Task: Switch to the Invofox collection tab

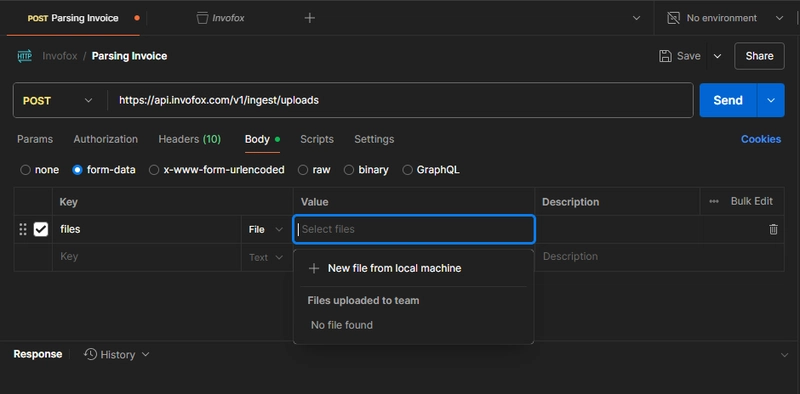Action: 220,18
